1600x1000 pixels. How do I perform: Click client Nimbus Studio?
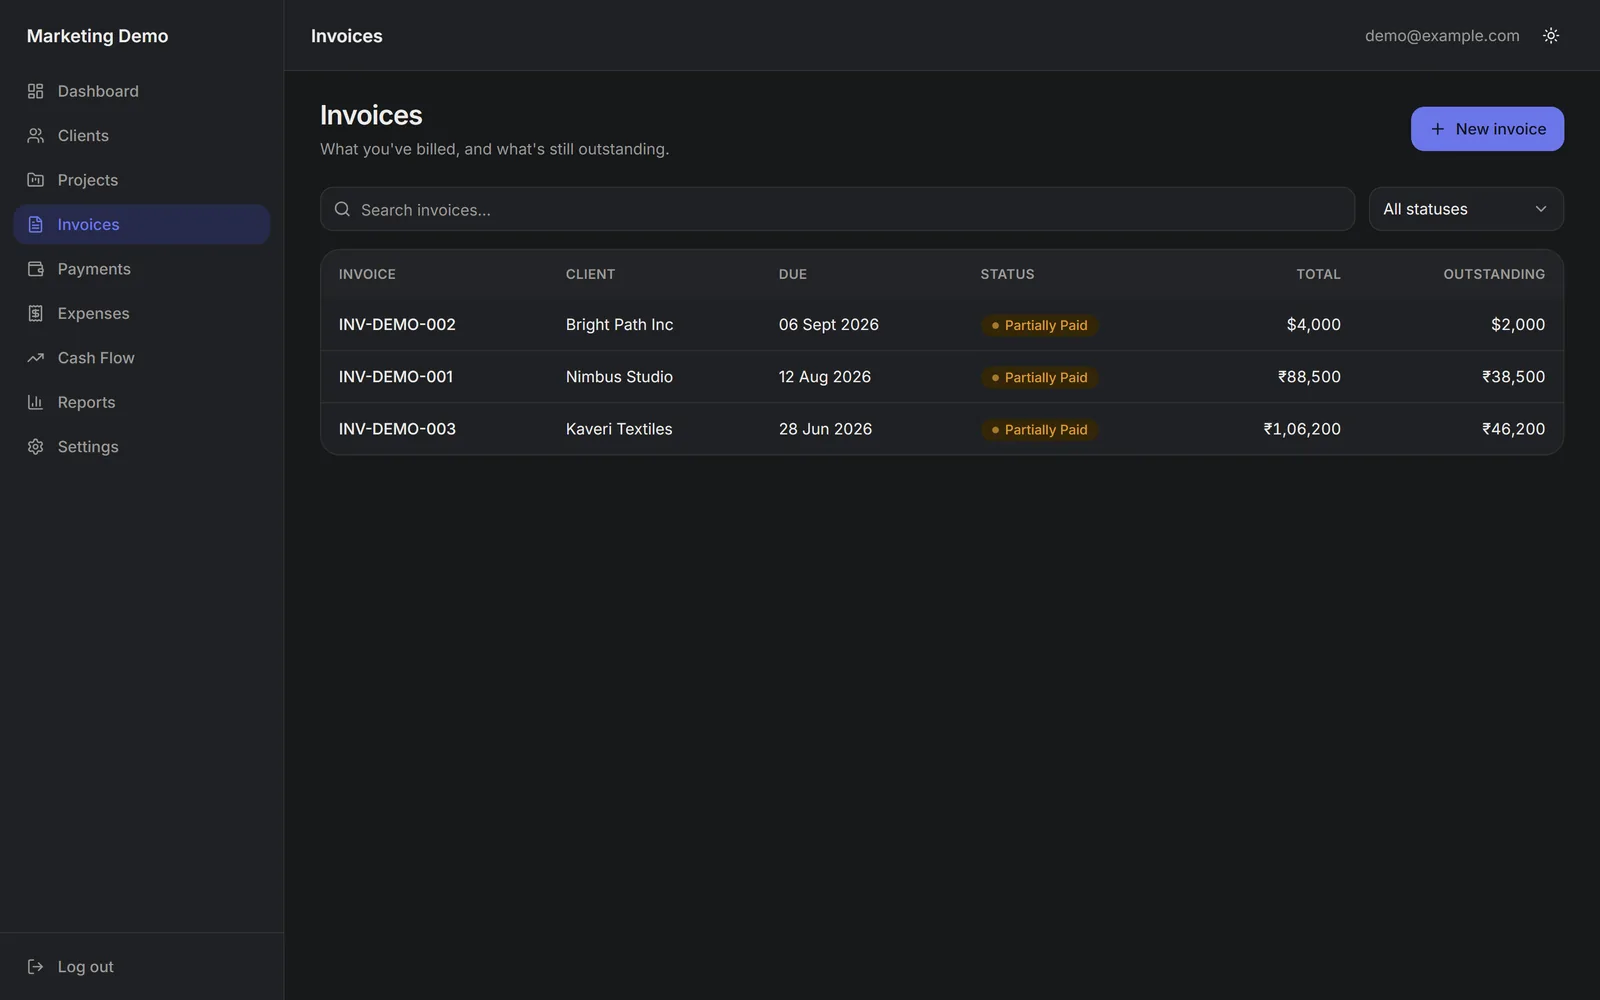[x=619, y=376]
